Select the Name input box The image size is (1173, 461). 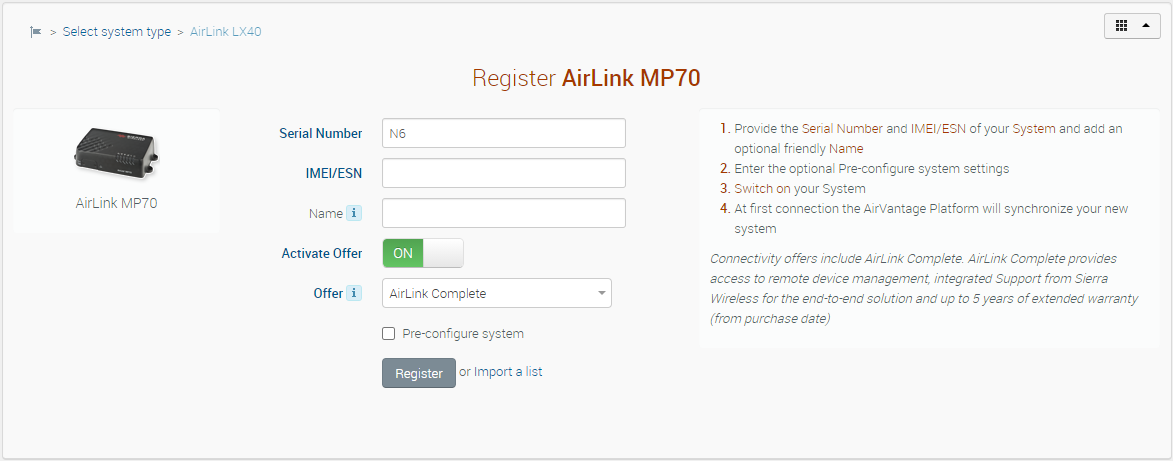(x=503, y=213)
